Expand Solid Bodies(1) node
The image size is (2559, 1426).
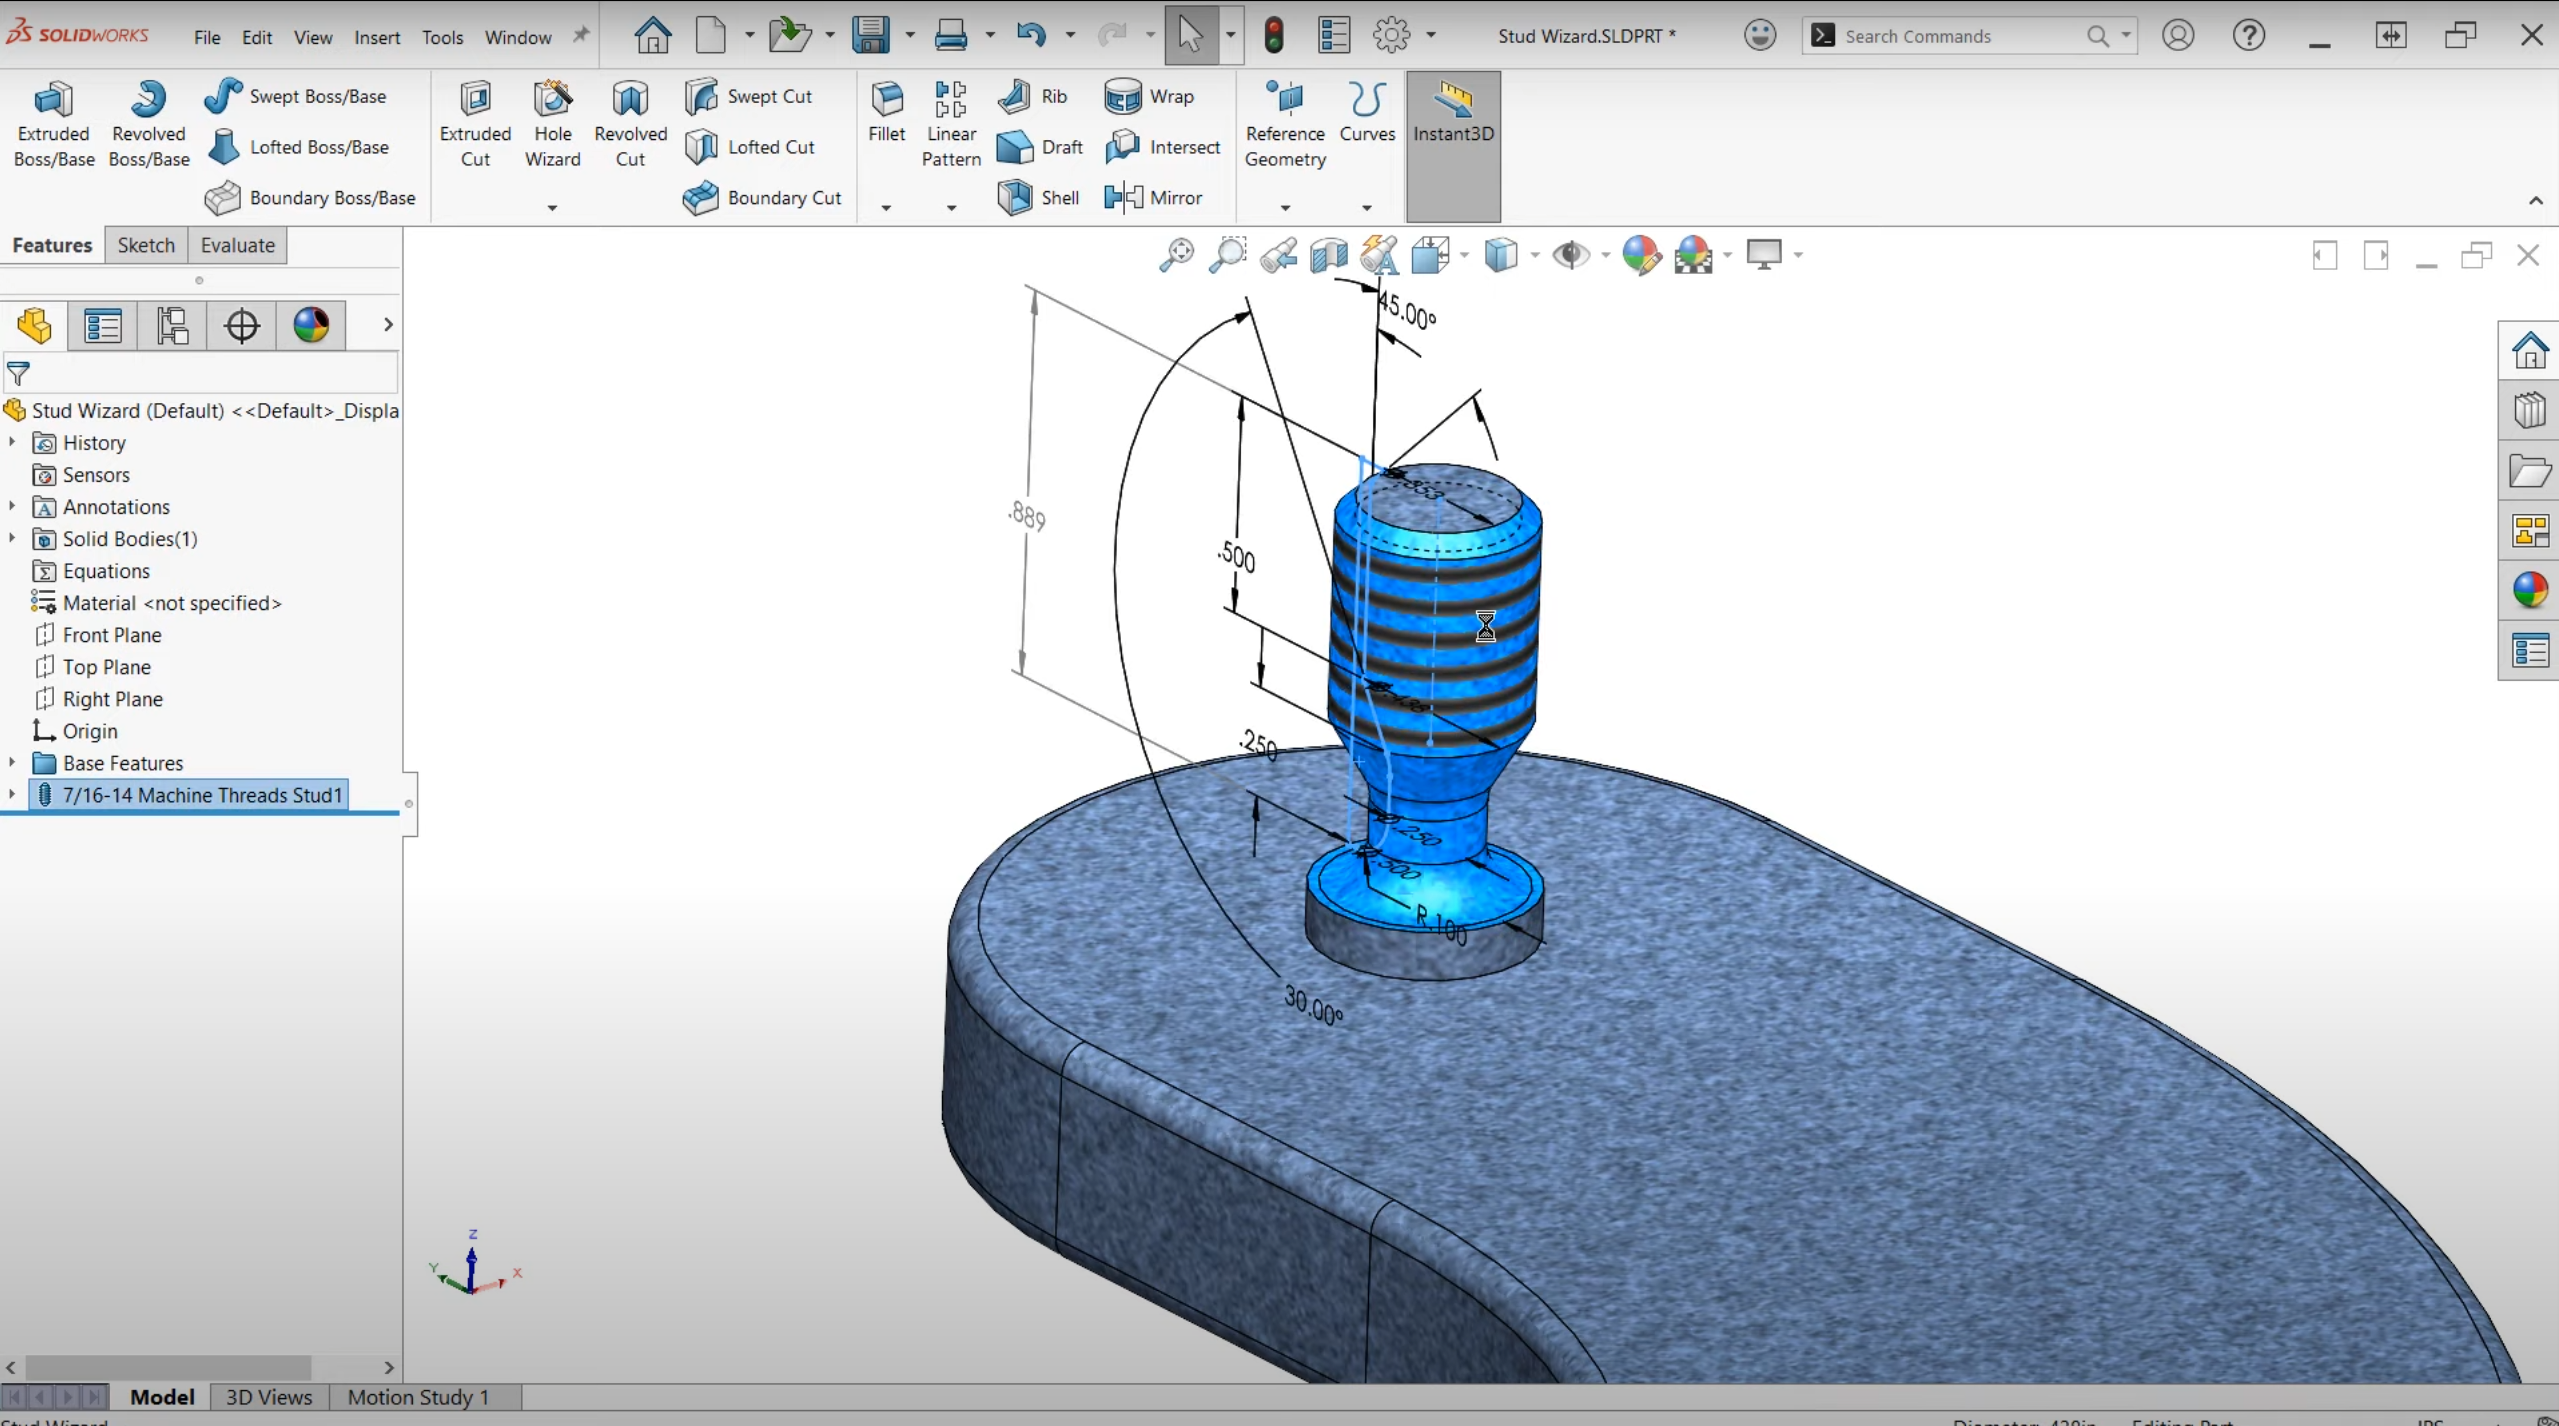[x=12, y=538]
